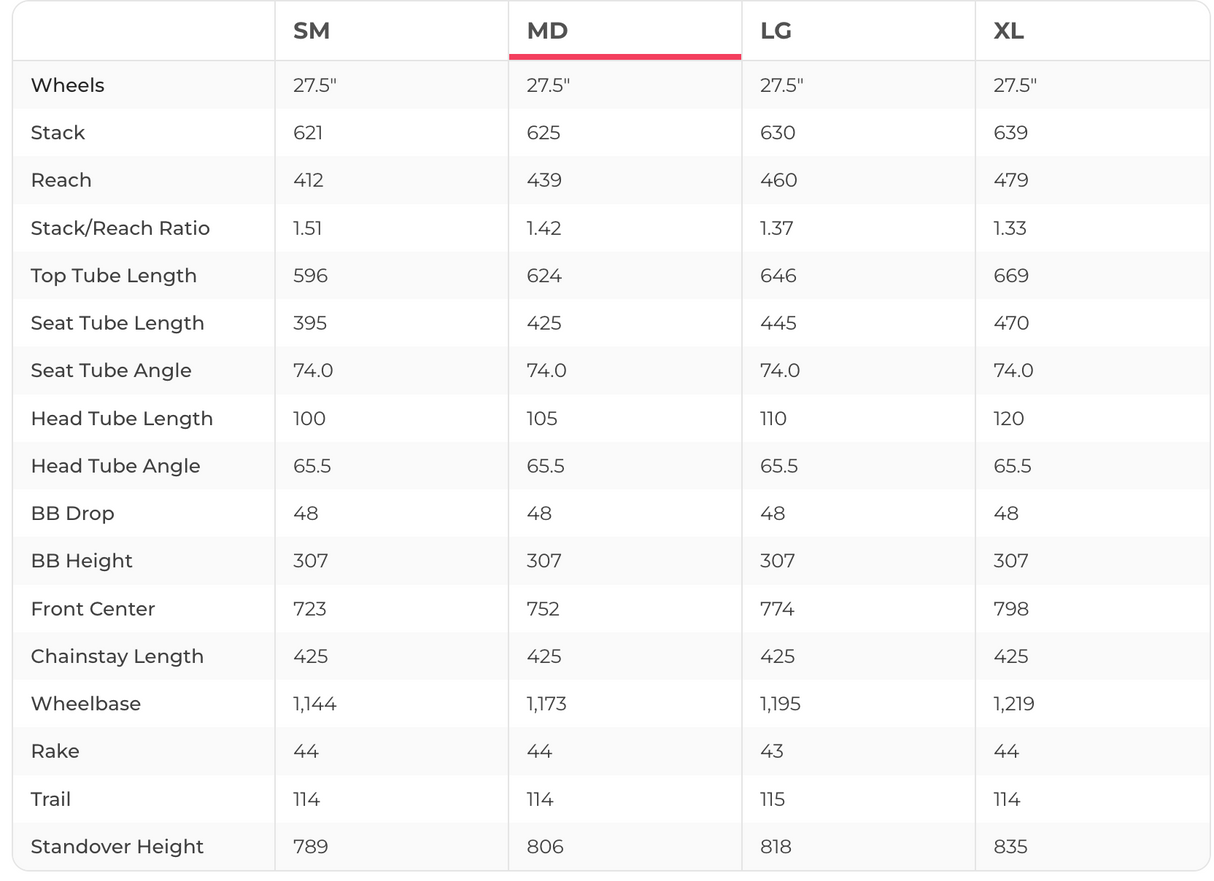The image size is (1214, 881).
Task: Select the Wheelbase row label
Action: click(x=86, y=704)
